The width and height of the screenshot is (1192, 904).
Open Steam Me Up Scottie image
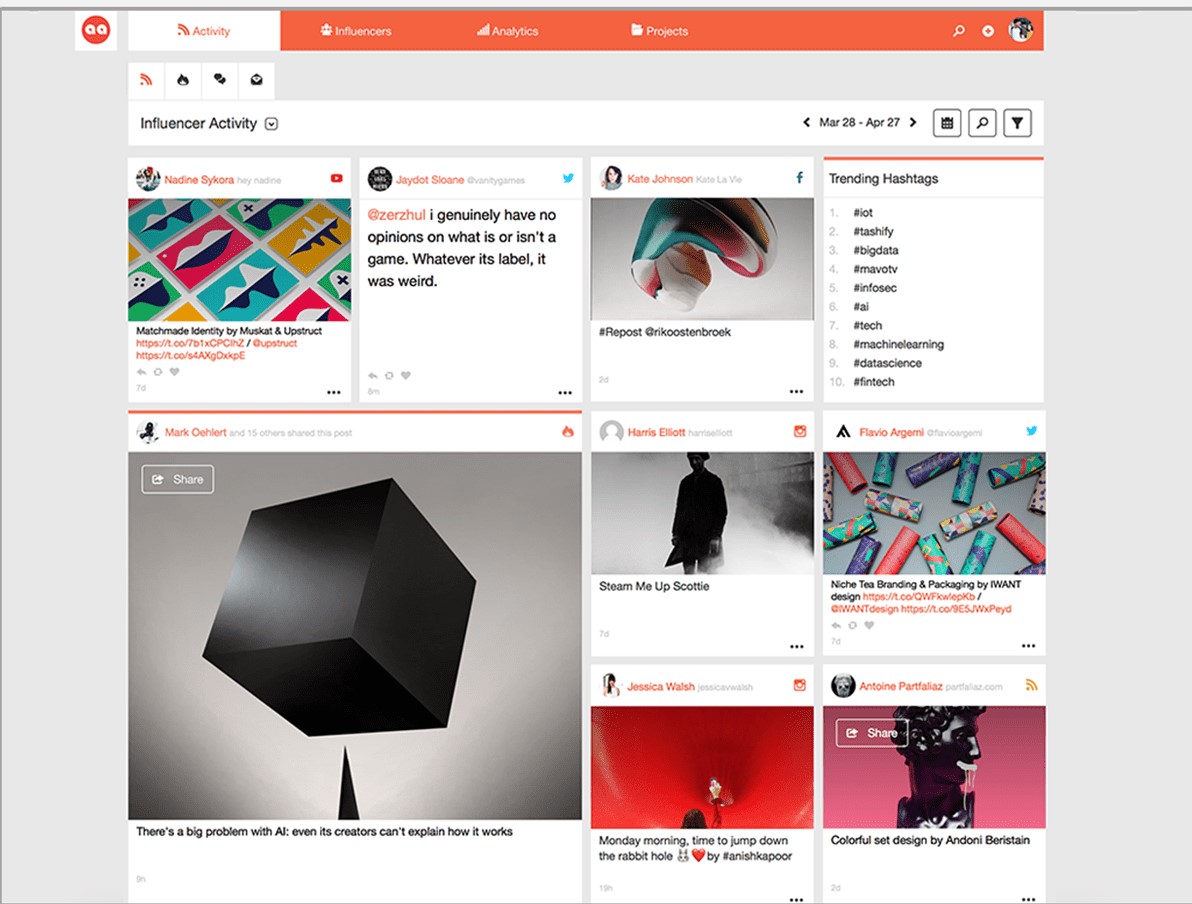click(x=702, y=513)
